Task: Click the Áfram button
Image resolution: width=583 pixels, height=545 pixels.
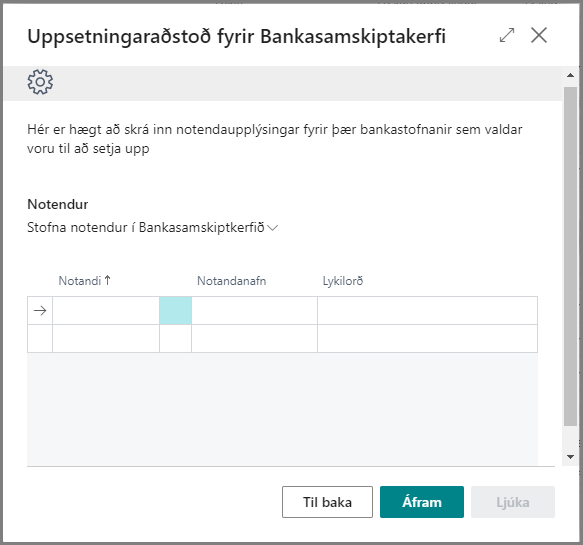Action: click(x=422, y=502)
